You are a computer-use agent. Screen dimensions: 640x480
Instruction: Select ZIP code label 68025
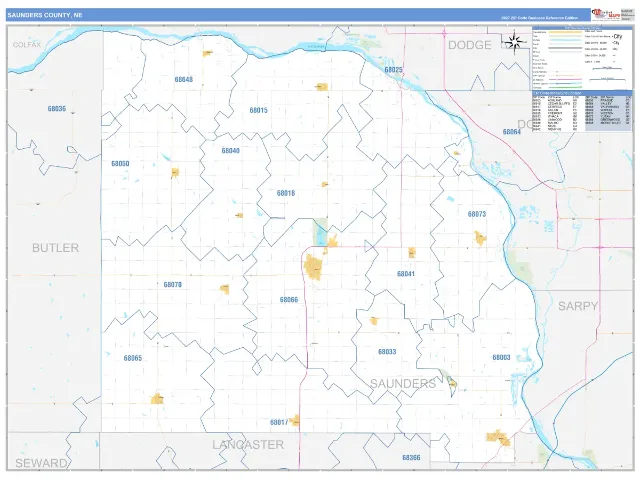393,70
